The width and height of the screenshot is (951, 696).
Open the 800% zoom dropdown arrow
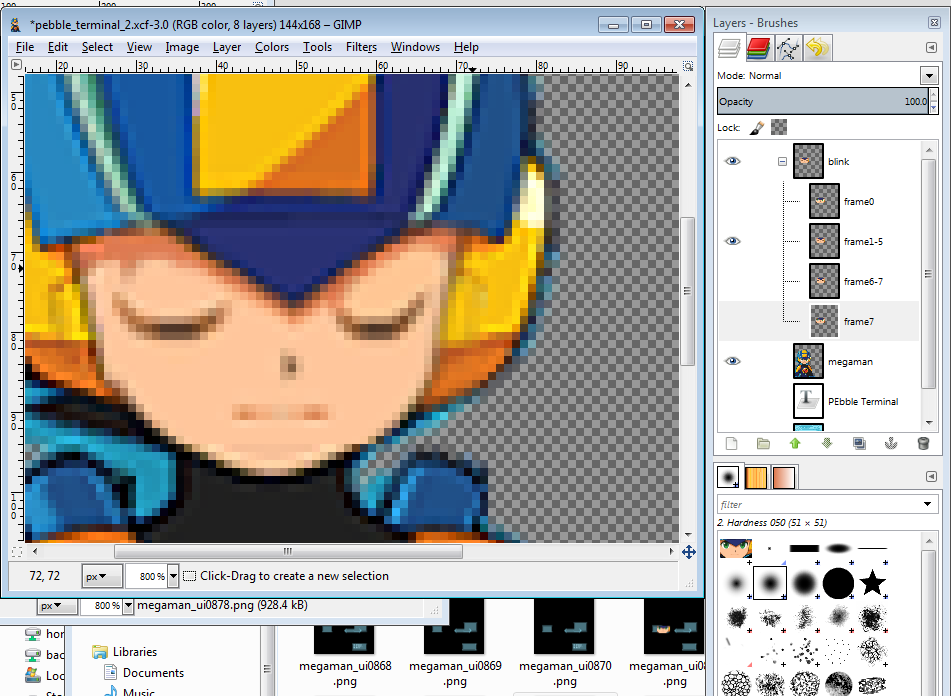point(173,576)
